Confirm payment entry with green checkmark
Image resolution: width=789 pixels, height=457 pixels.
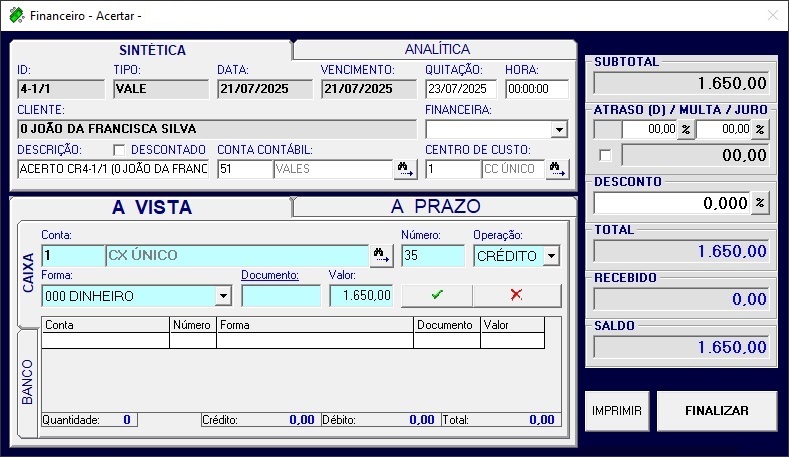coord(437,295)
